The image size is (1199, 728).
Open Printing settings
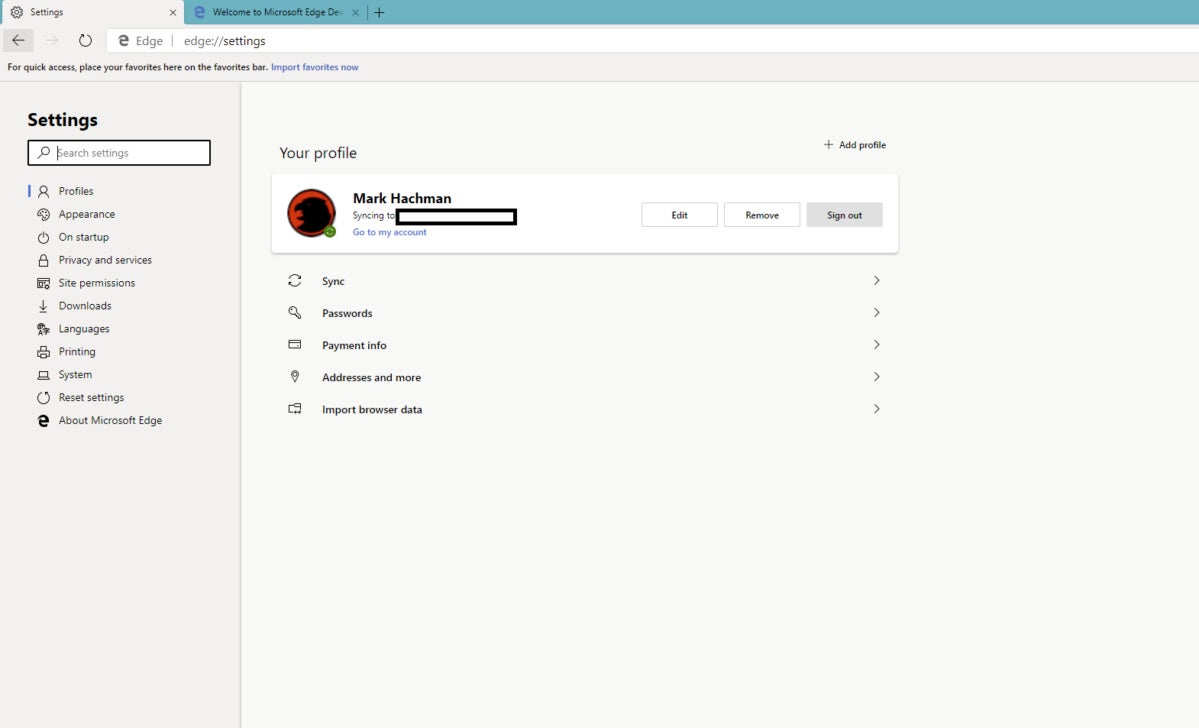77,352
